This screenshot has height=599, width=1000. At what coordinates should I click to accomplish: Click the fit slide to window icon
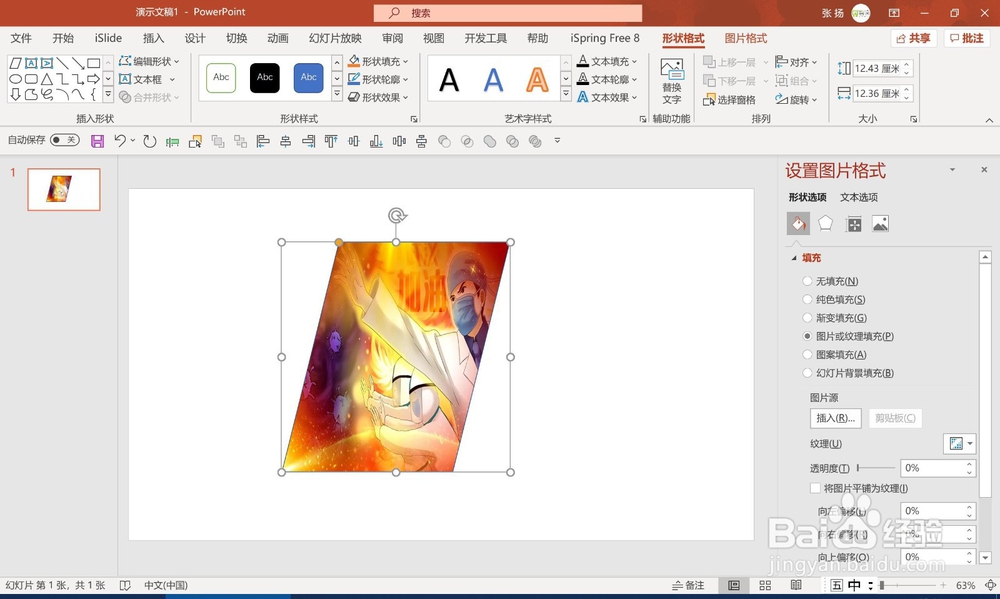(990, 585)
